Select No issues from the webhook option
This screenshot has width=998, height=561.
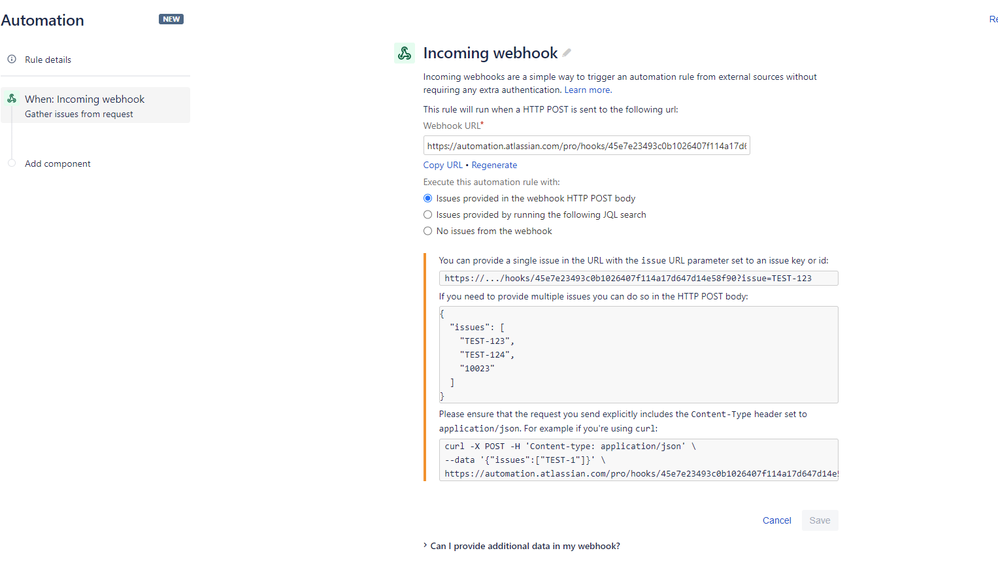click(428, 231)
